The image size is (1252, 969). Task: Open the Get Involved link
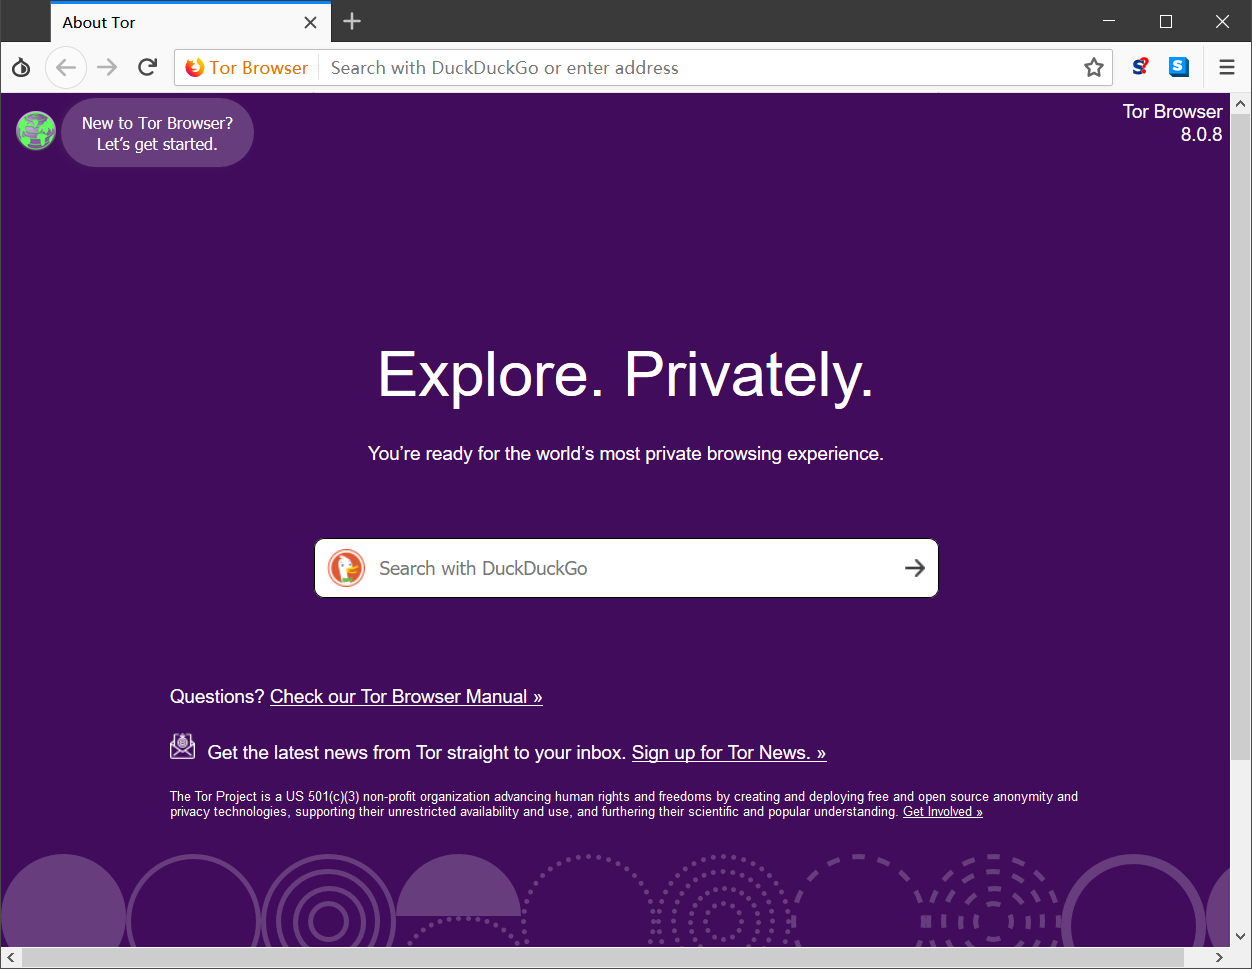point(943,812)
